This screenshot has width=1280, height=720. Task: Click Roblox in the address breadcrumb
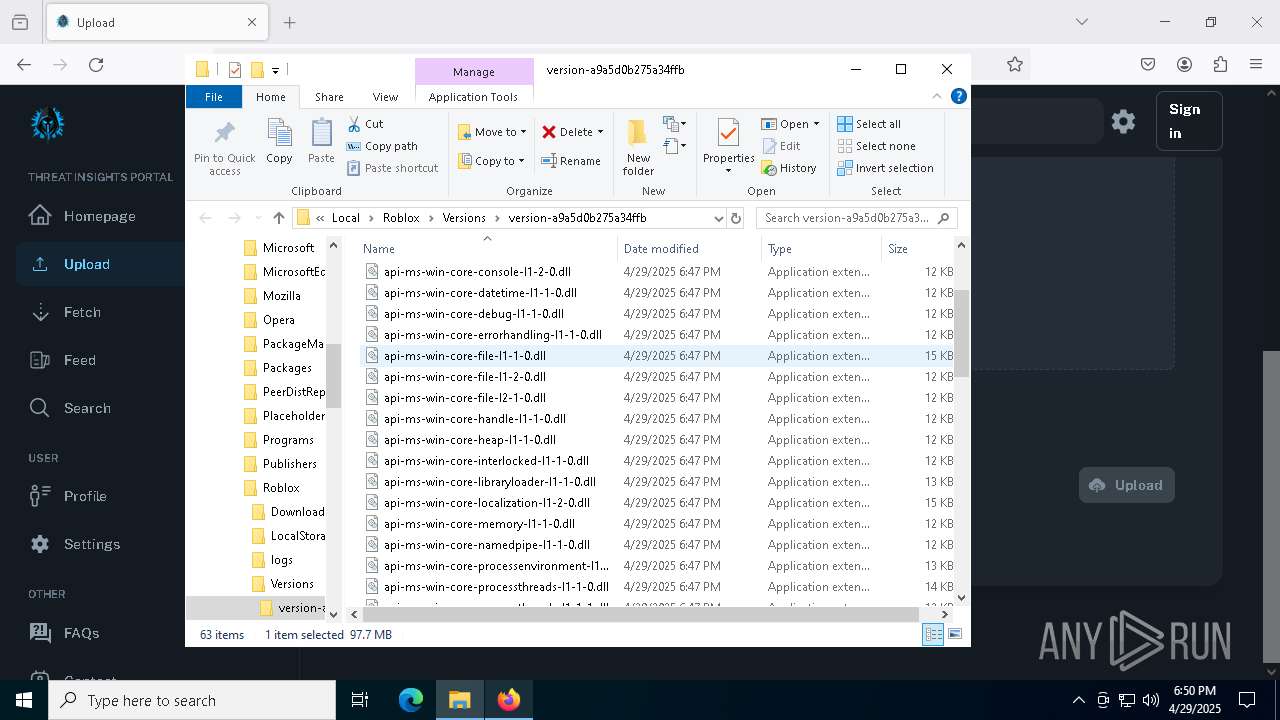click(x=401, y=218)
